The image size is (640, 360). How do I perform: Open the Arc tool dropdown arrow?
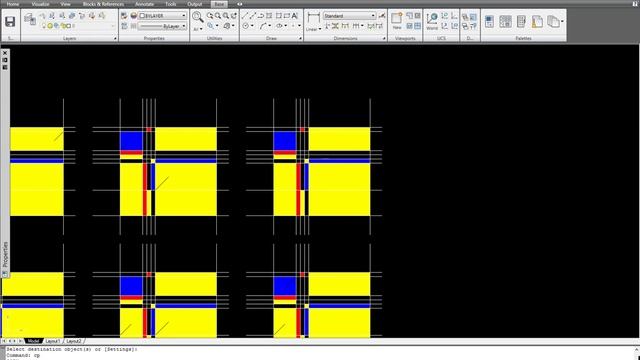pyautogui.click(x=269, y=26)
